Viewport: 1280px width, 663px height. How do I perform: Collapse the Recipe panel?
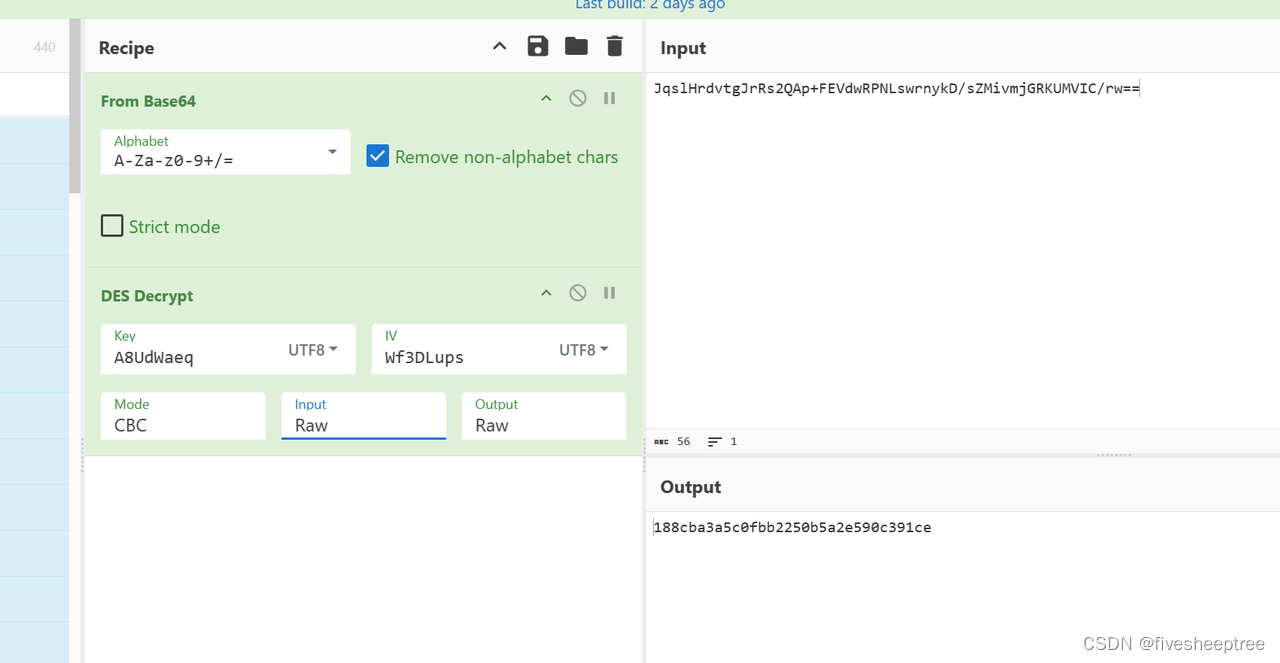pos(499,45)
